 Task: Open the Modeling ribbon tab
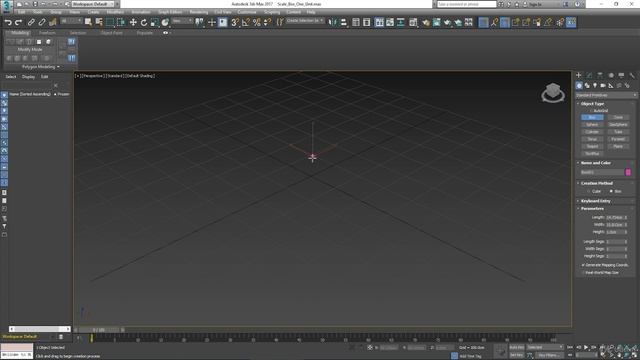(20, 33)
